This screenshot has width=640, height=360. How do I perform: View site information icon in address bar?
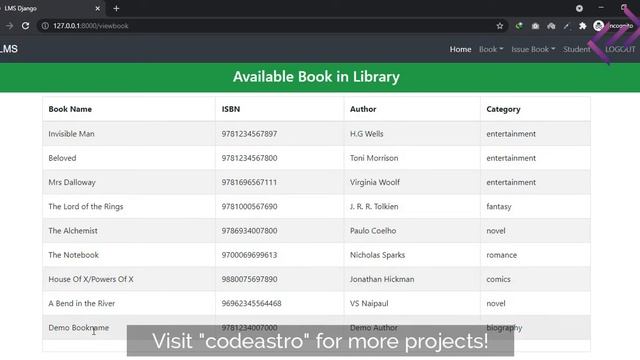(45, 26)
